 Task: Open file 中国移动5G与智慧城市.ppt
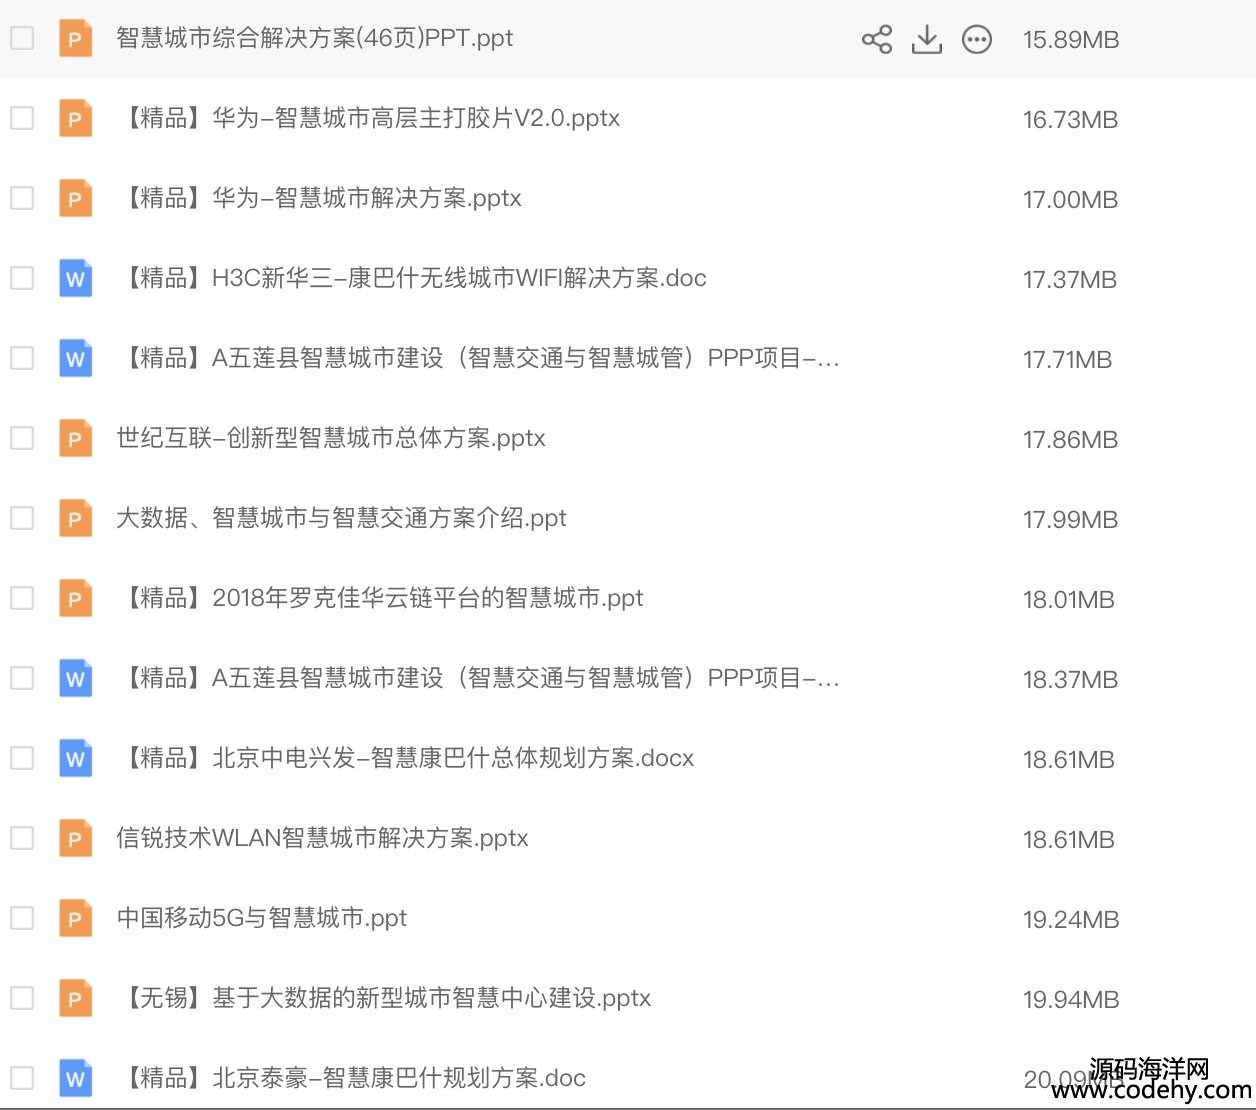(x=262, y=918)
